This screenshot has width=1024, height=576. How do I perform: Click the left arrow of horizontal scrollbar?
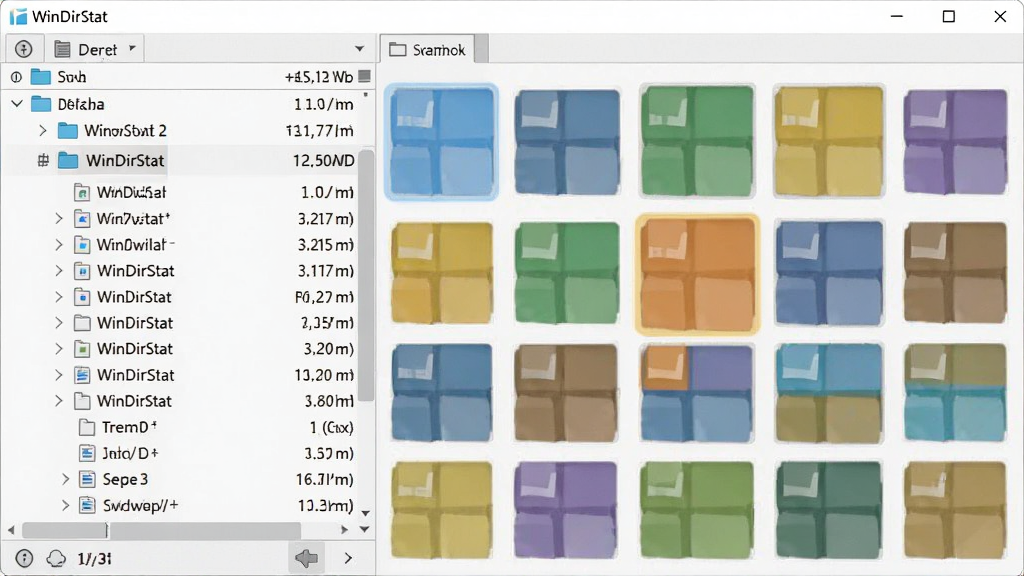(x=11, y=530)
